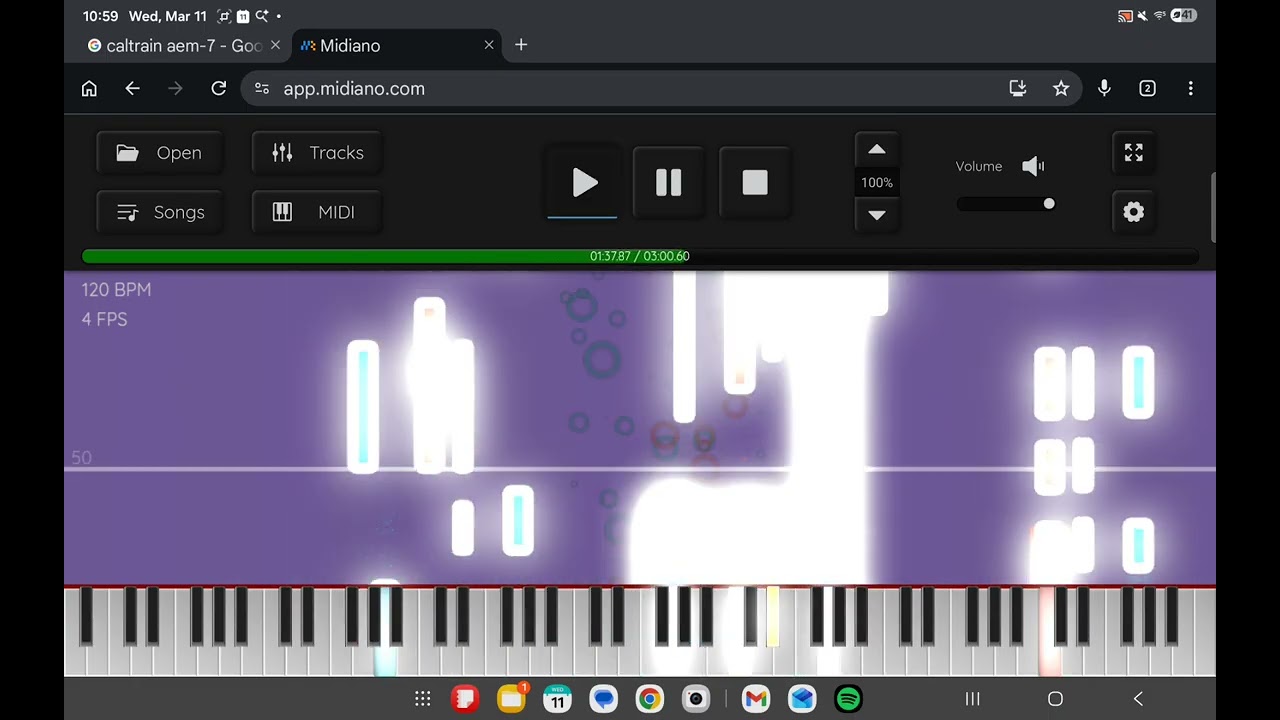Bookmark this page with the star
This screenshot has height=720, width=1280.
pos(1061,89)
